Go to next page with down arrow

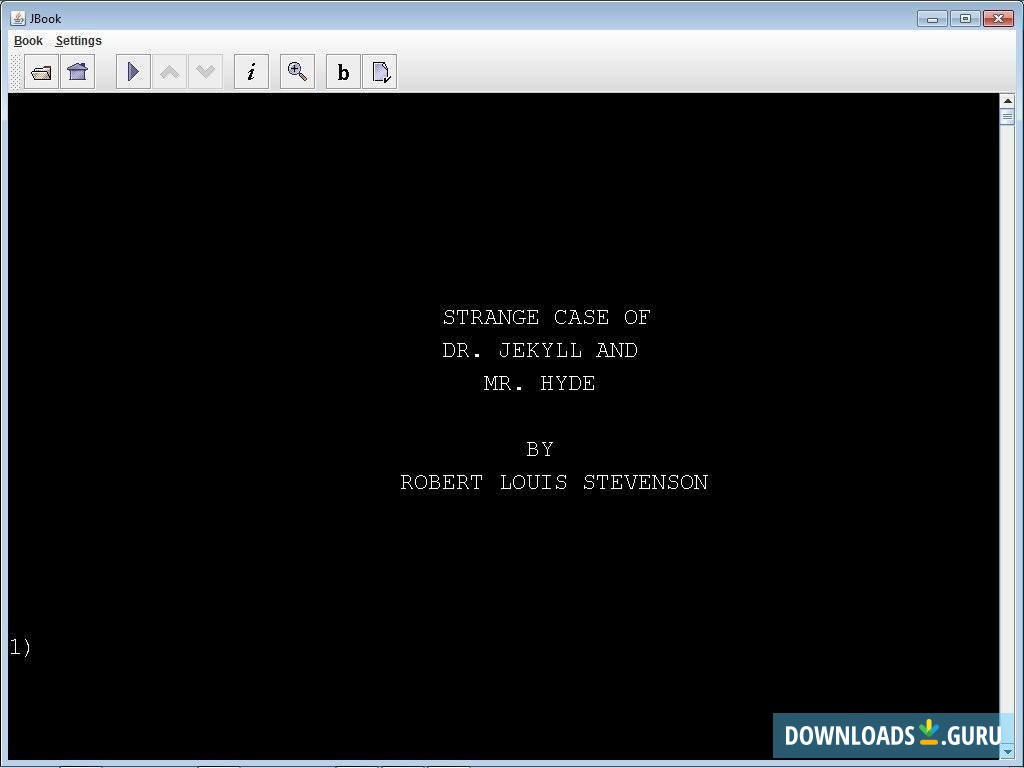(x=206, y=72)
